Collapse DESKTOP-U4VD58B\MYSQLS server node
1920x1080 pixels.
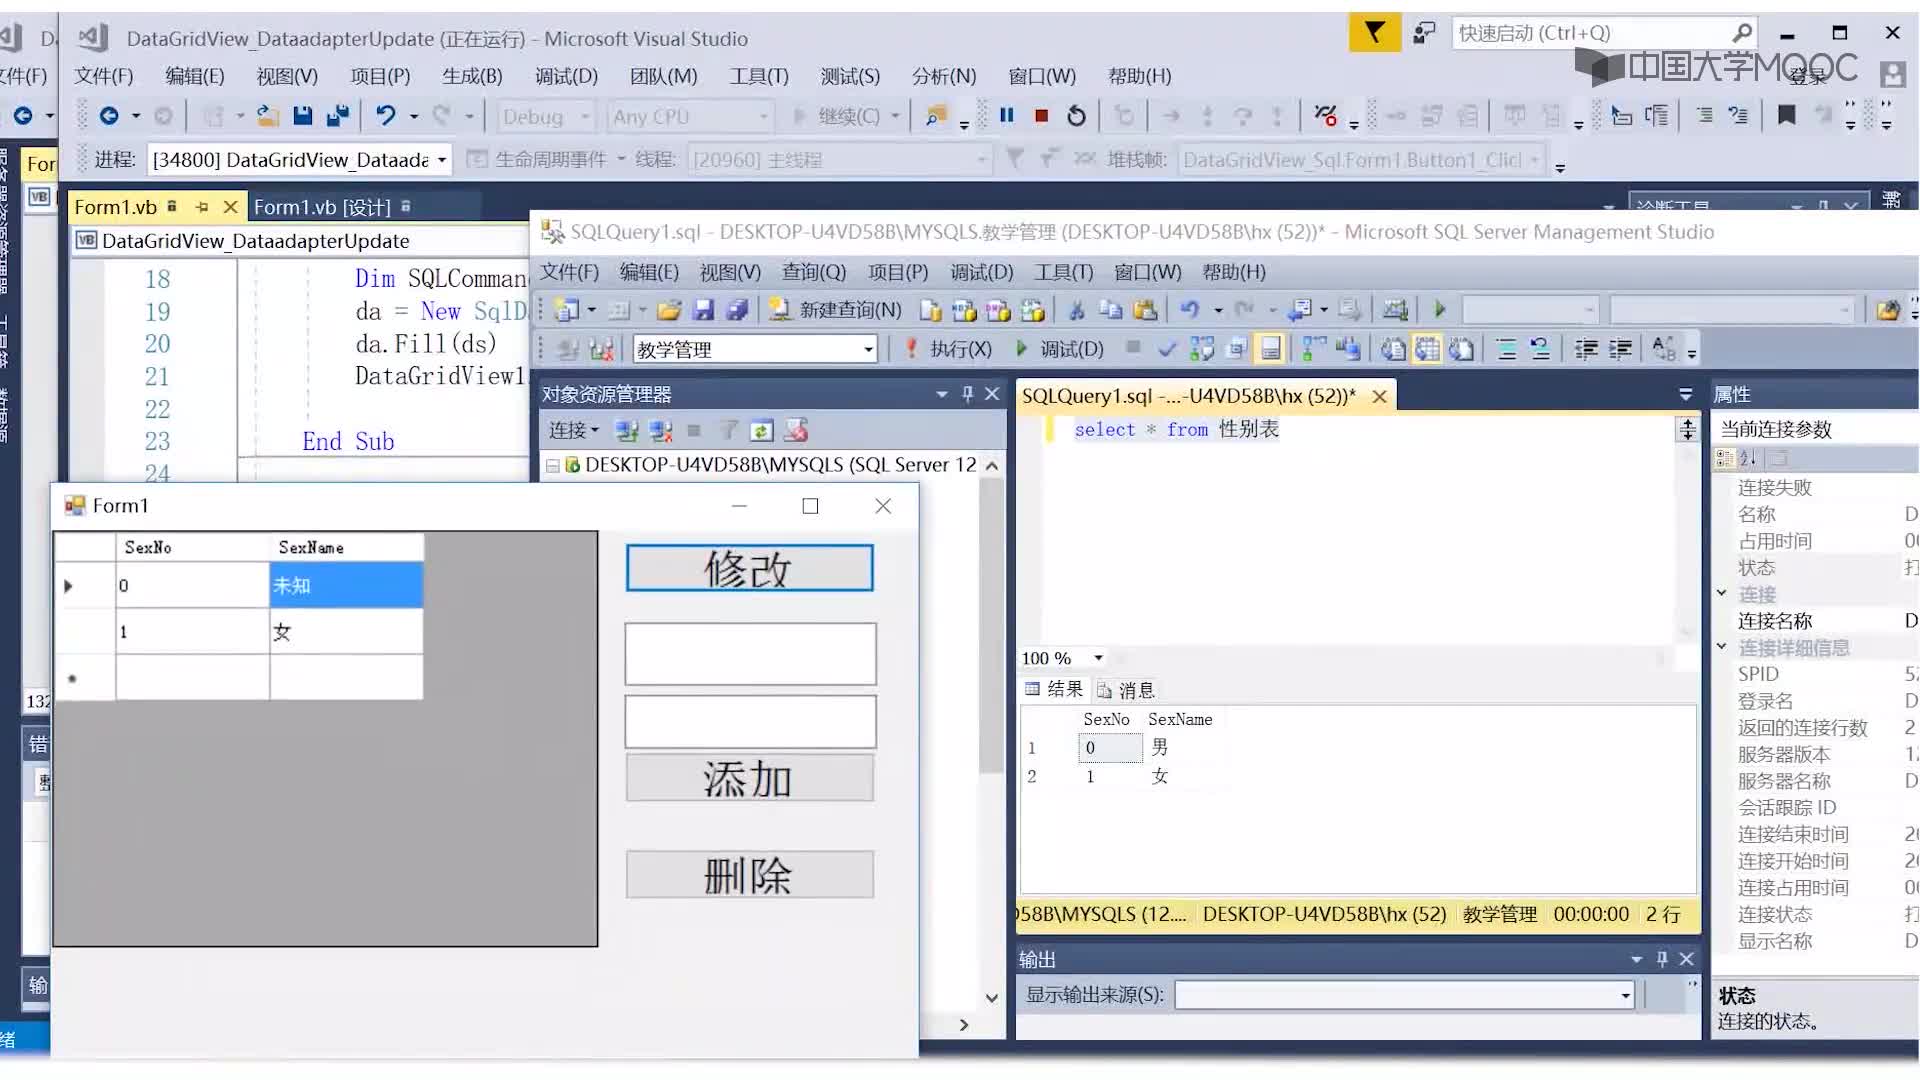click(552, 465)
